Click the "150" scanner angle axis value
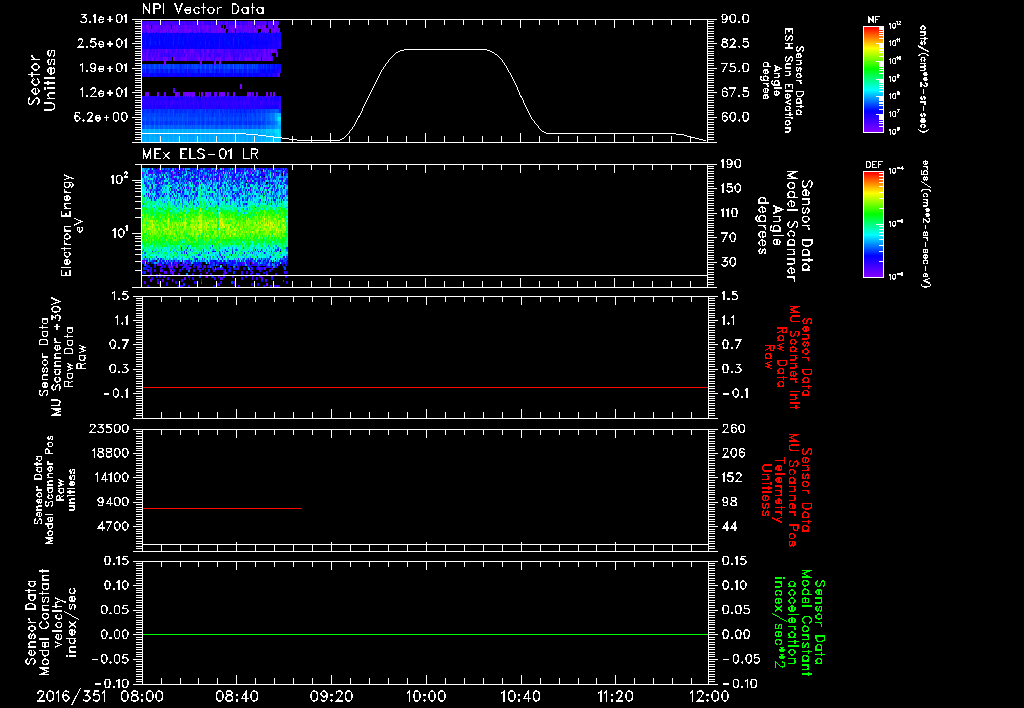 731,188
